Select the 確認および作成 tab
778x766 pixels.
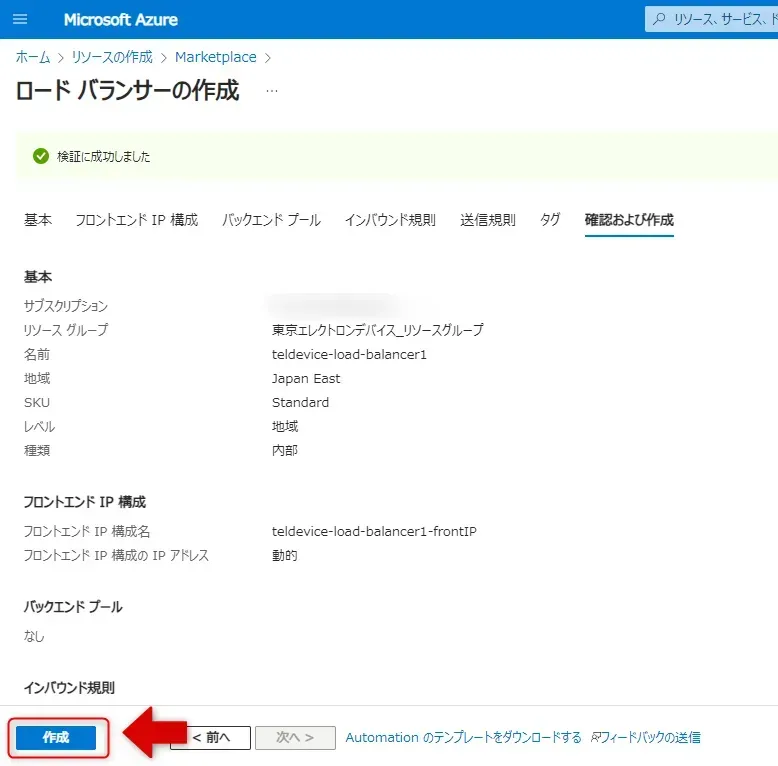629,220
